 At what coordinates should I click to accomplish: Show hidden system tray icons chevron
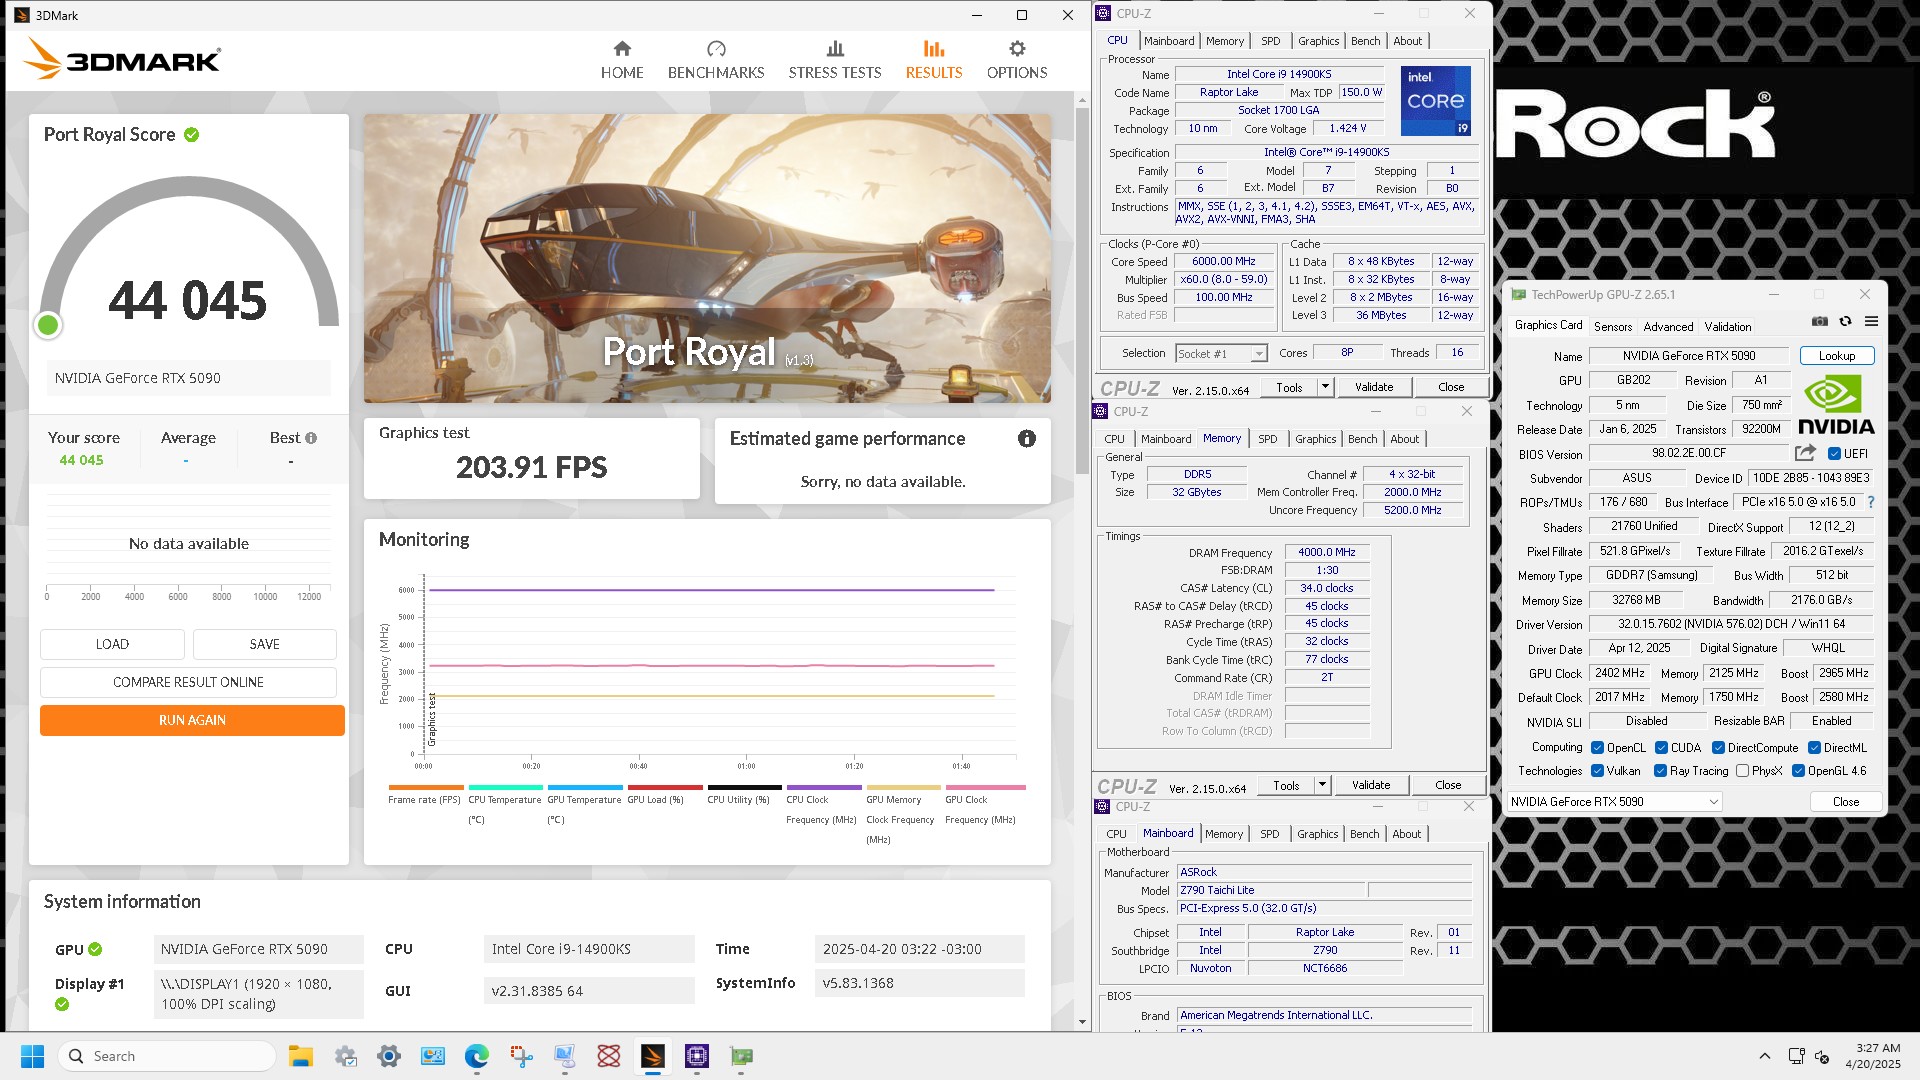1765,1056
